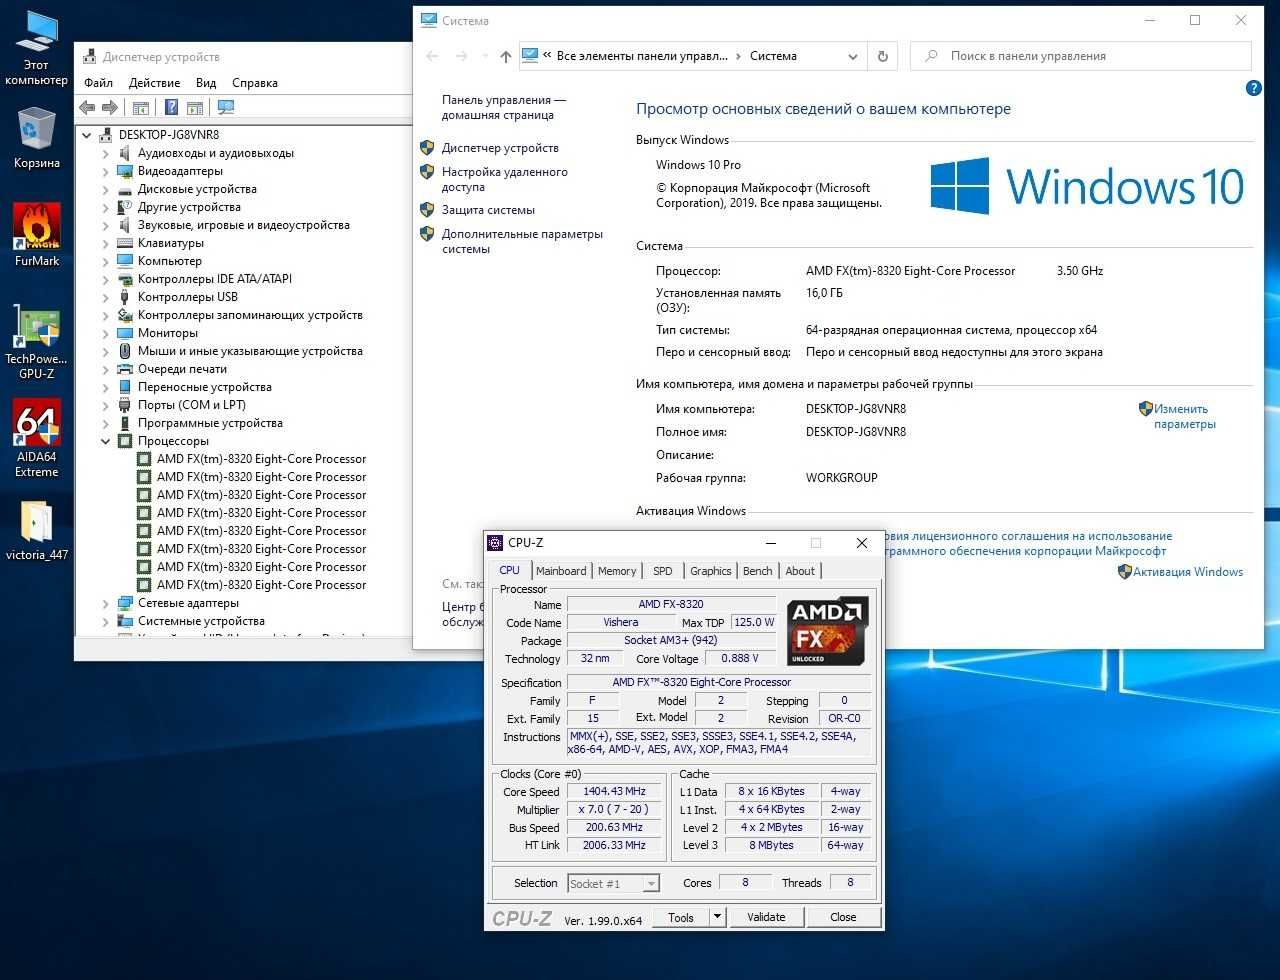Click the Контроллеры USB icon in the tree
1280x980 pixels.
[125, 297]
